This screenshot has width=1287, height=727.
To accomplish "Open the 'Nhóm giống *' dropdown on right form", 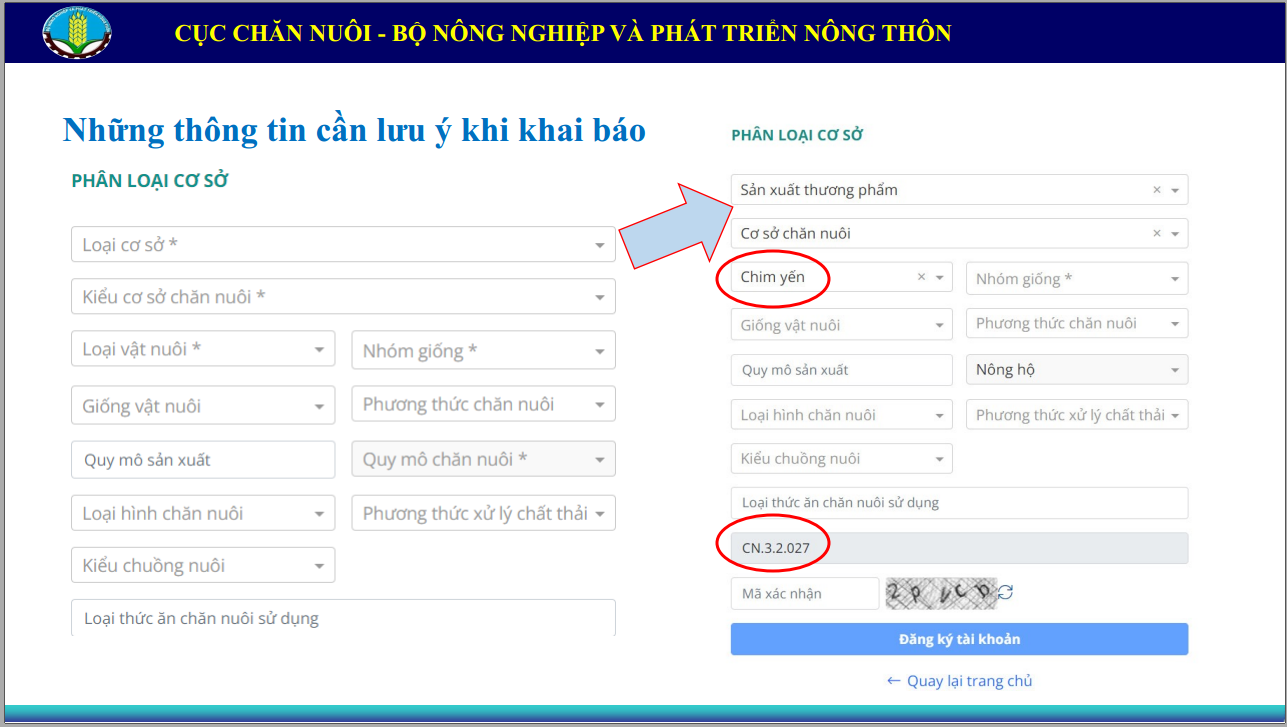I will [1076, 279].
